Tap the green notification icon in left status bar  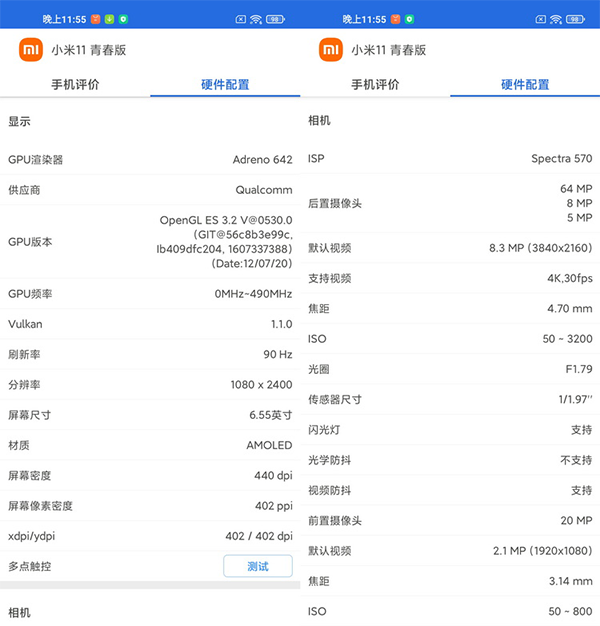(x=108, y=19)
